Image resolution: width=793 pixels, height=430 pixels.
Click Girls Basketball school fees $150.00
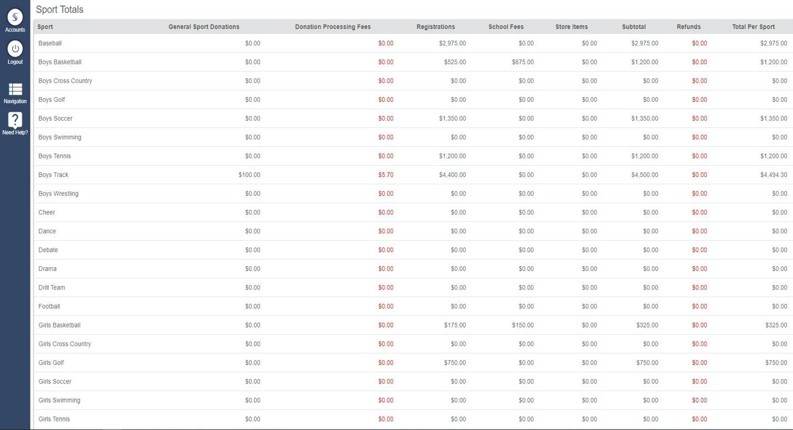click(523, 325)
